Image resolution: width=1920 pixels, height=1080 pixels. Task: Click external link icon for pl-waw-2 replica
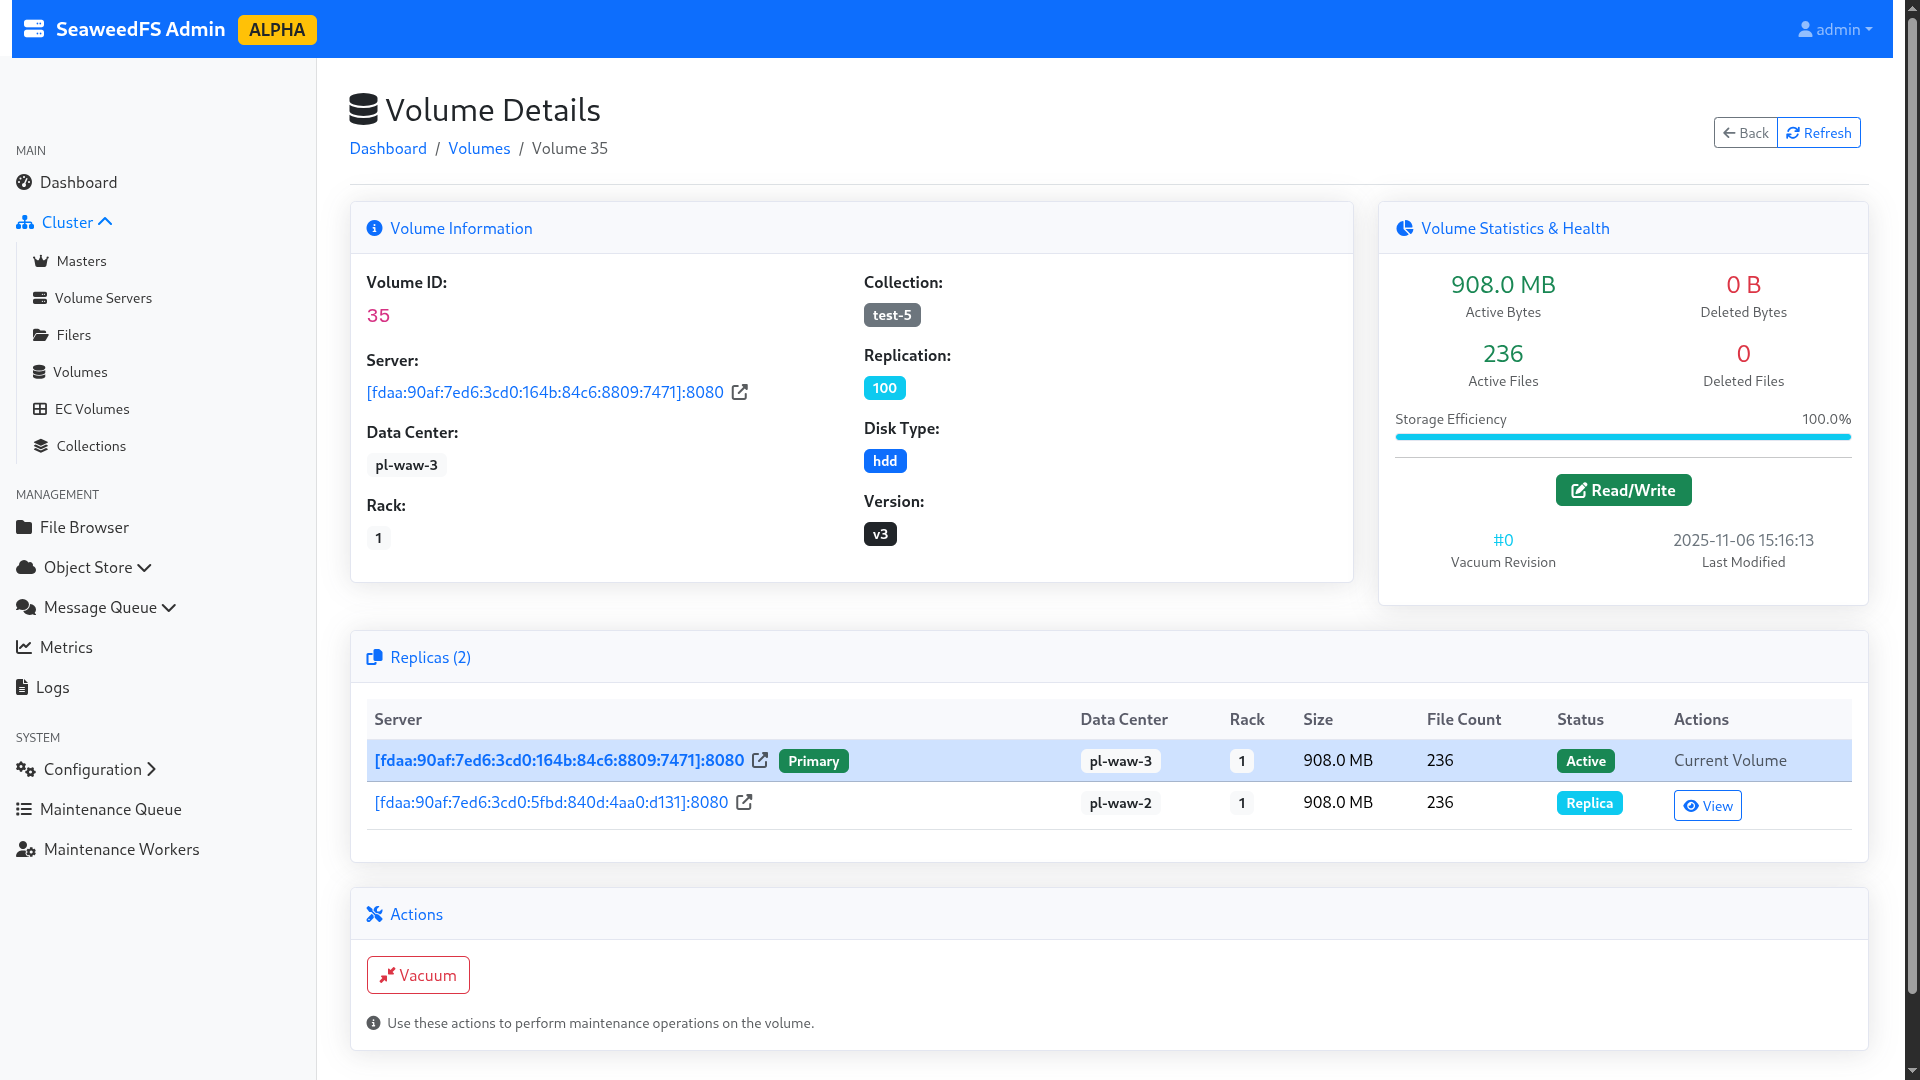[x=744, y=802]
